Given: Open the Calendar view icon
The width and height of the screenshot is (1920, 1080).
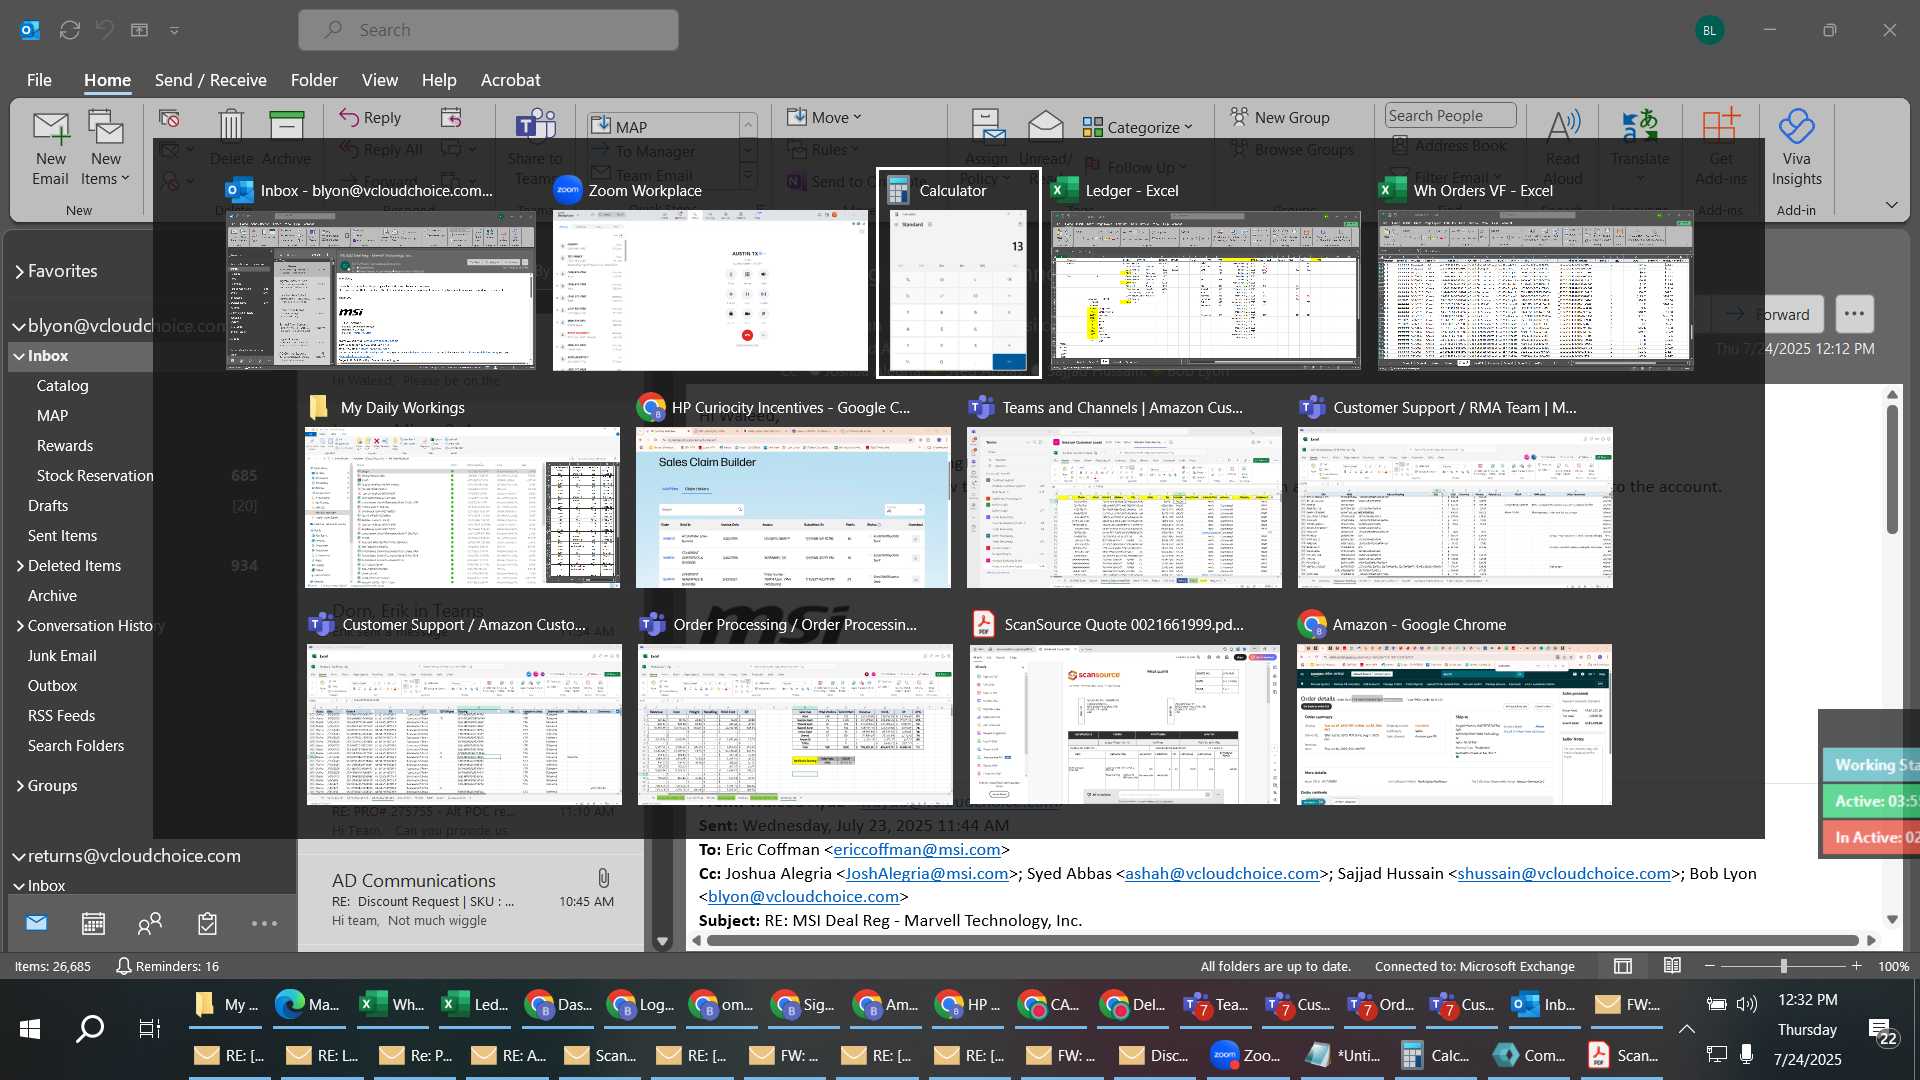Looking at the screenshot, I should coord(93,923).
